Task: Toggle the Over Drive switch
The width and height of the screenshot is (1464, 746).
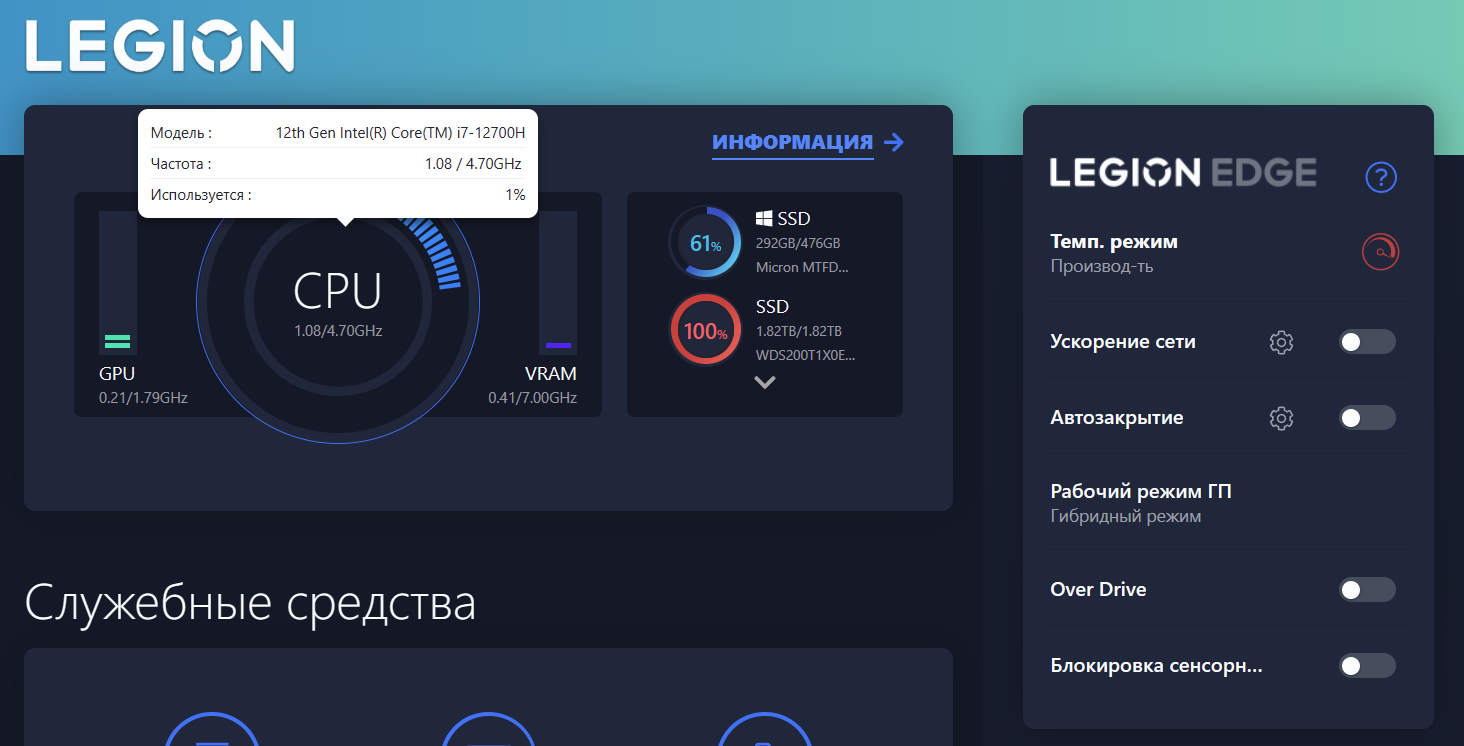Action: coord(1367,590)
